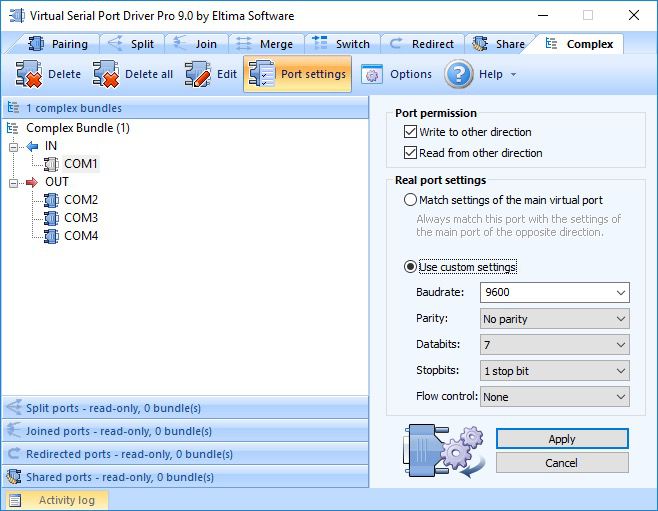Viewport: 658px width, 511px height.
Task: Switch to the Switch tab
Action: tap(342, 44)
